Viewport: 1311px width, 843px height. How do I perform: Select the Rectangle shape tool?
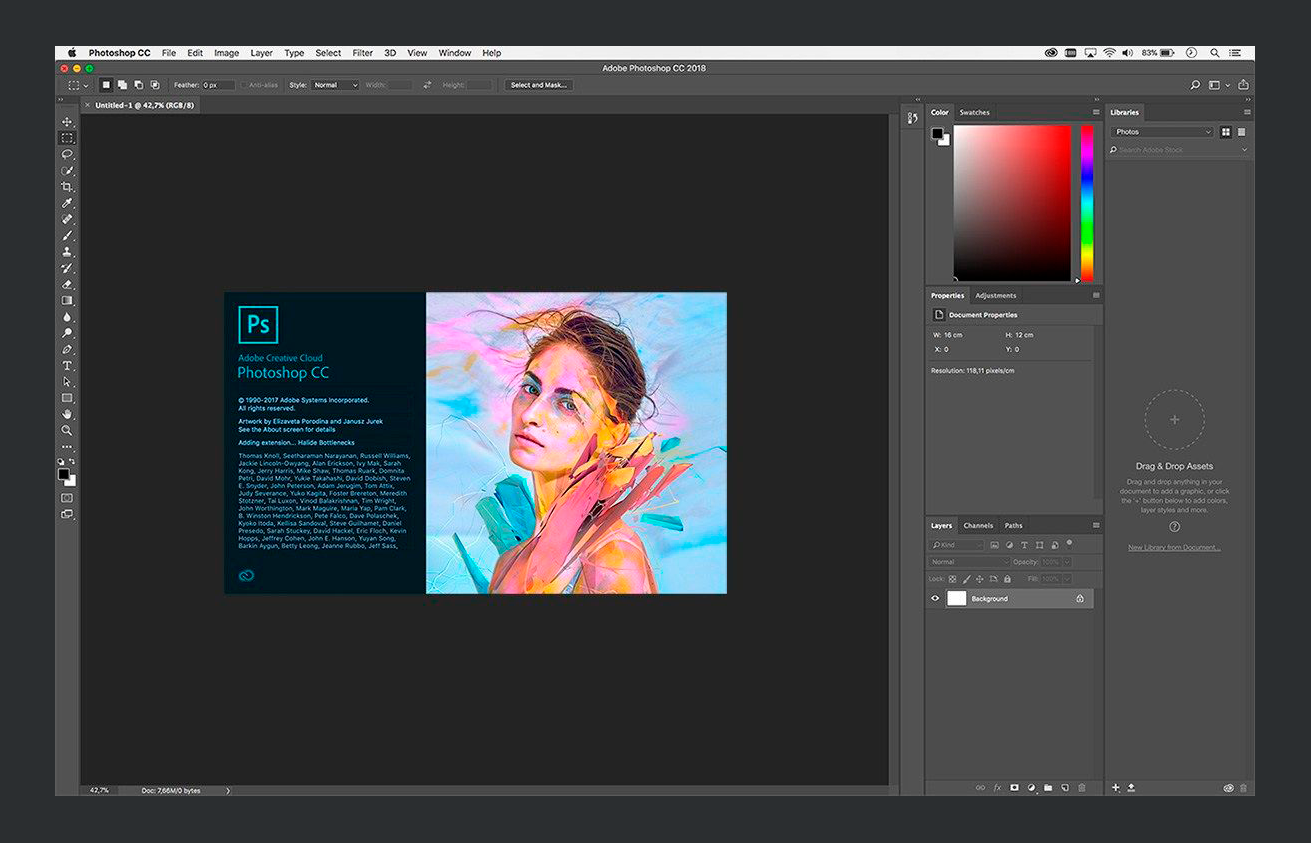67,398
